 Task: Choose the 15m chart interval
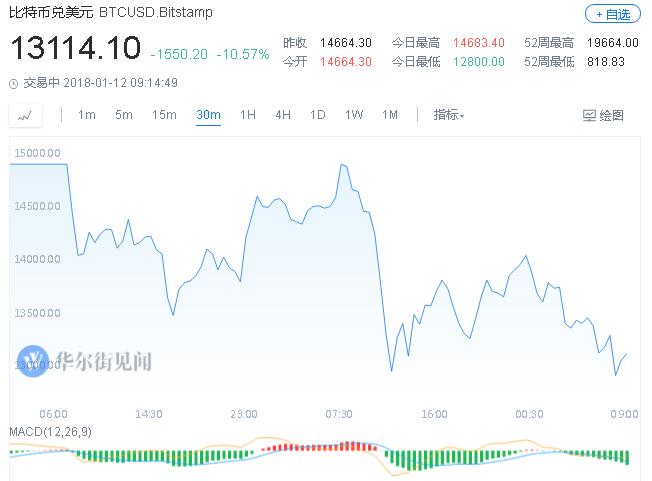[x=164, y=115]
